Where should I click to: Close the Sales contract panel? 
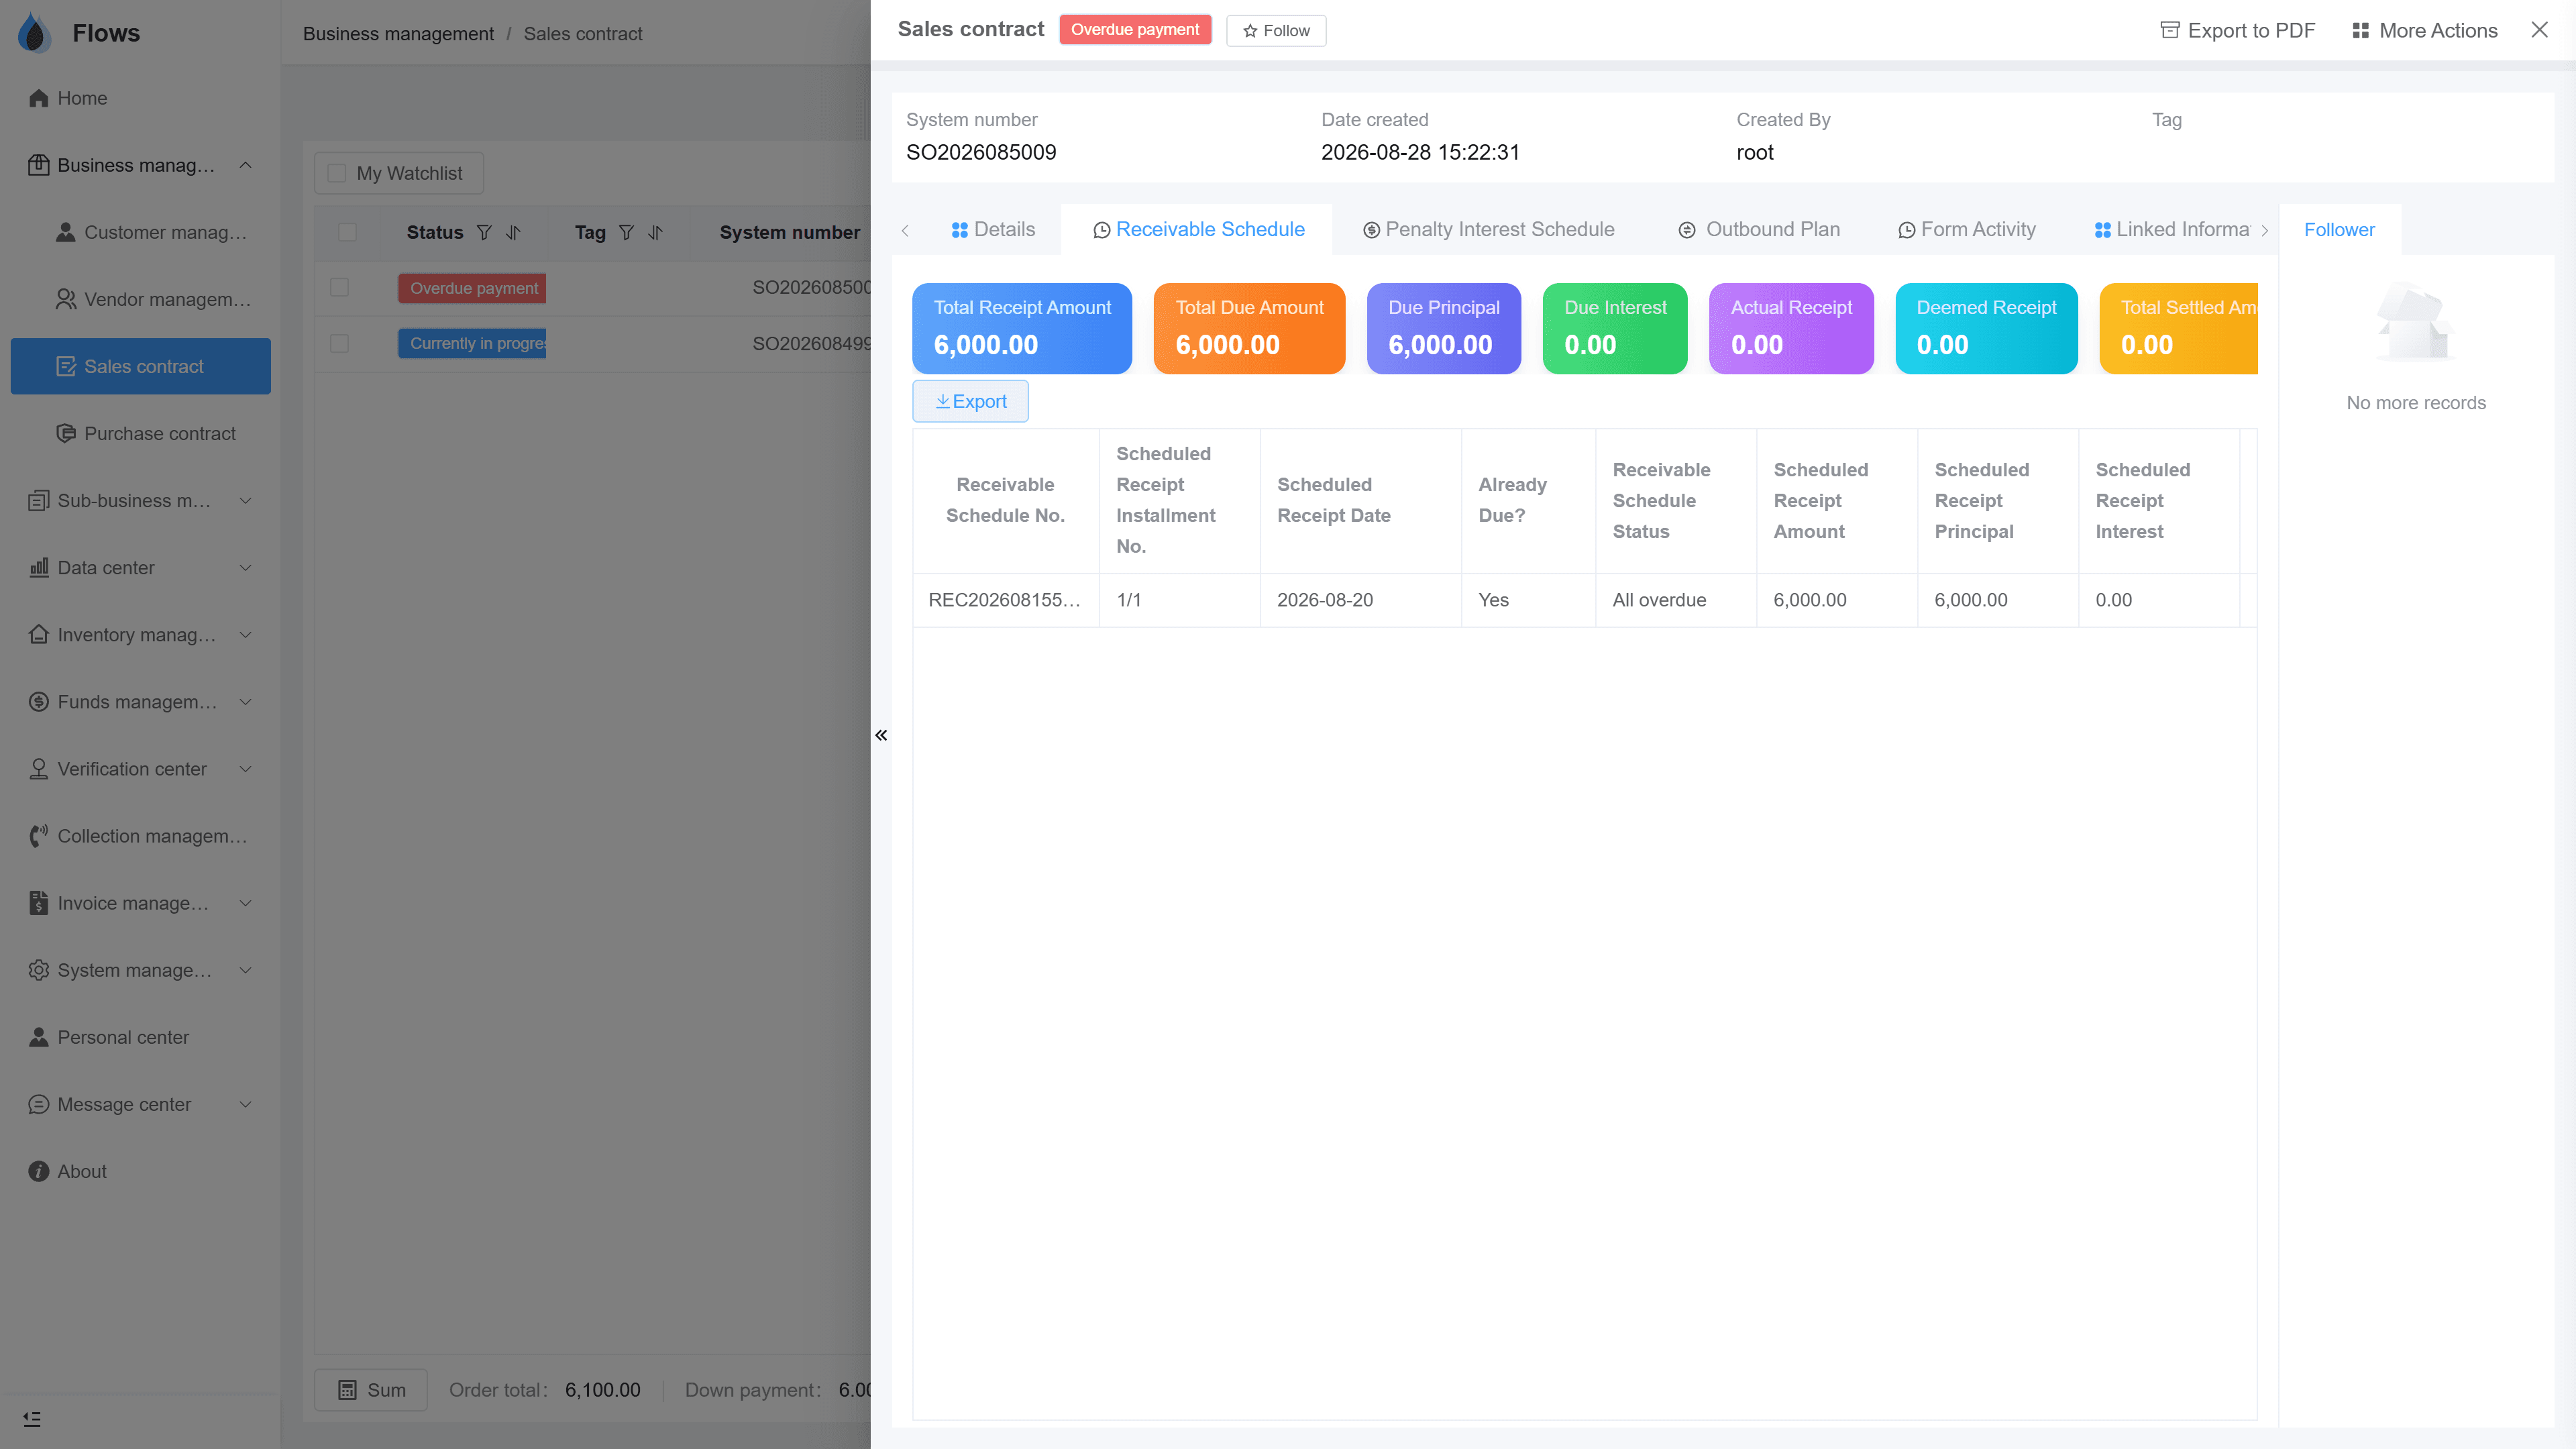(2539, 30)
